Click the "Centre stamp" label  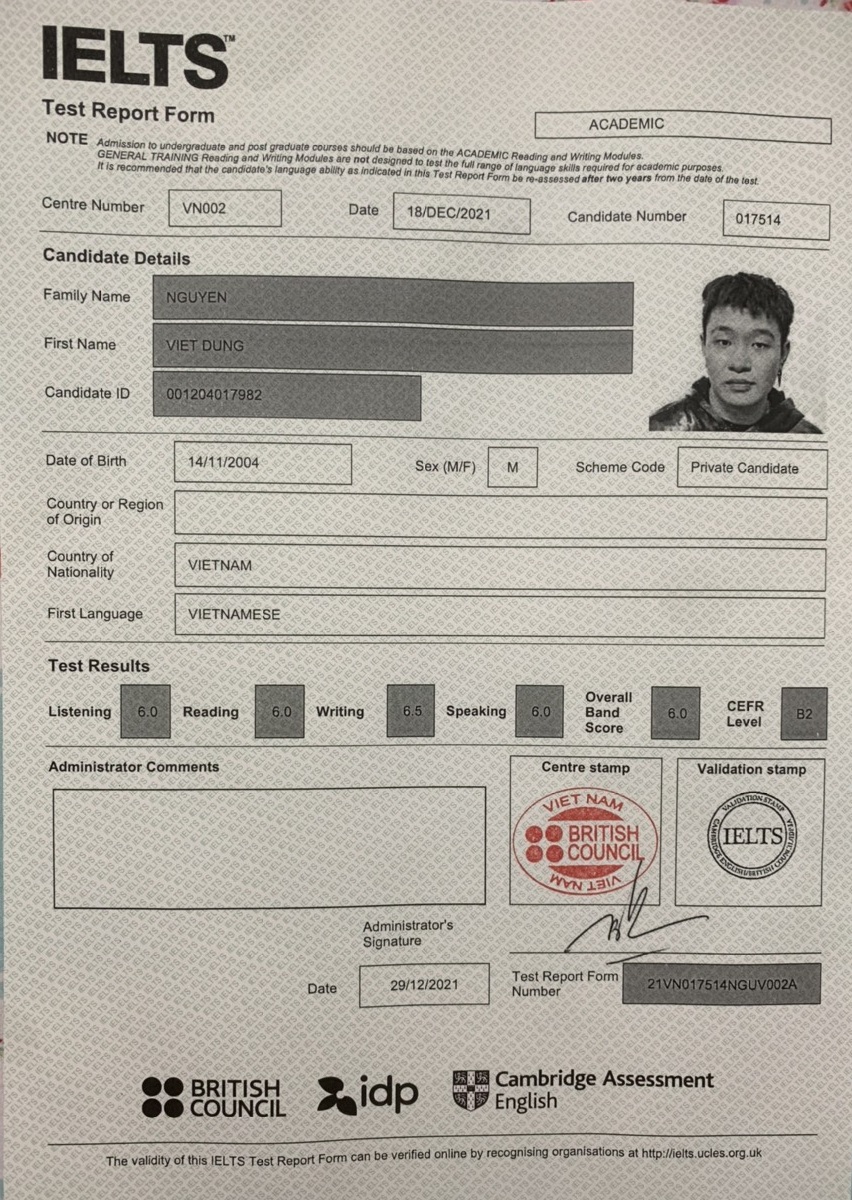(586, 767)
